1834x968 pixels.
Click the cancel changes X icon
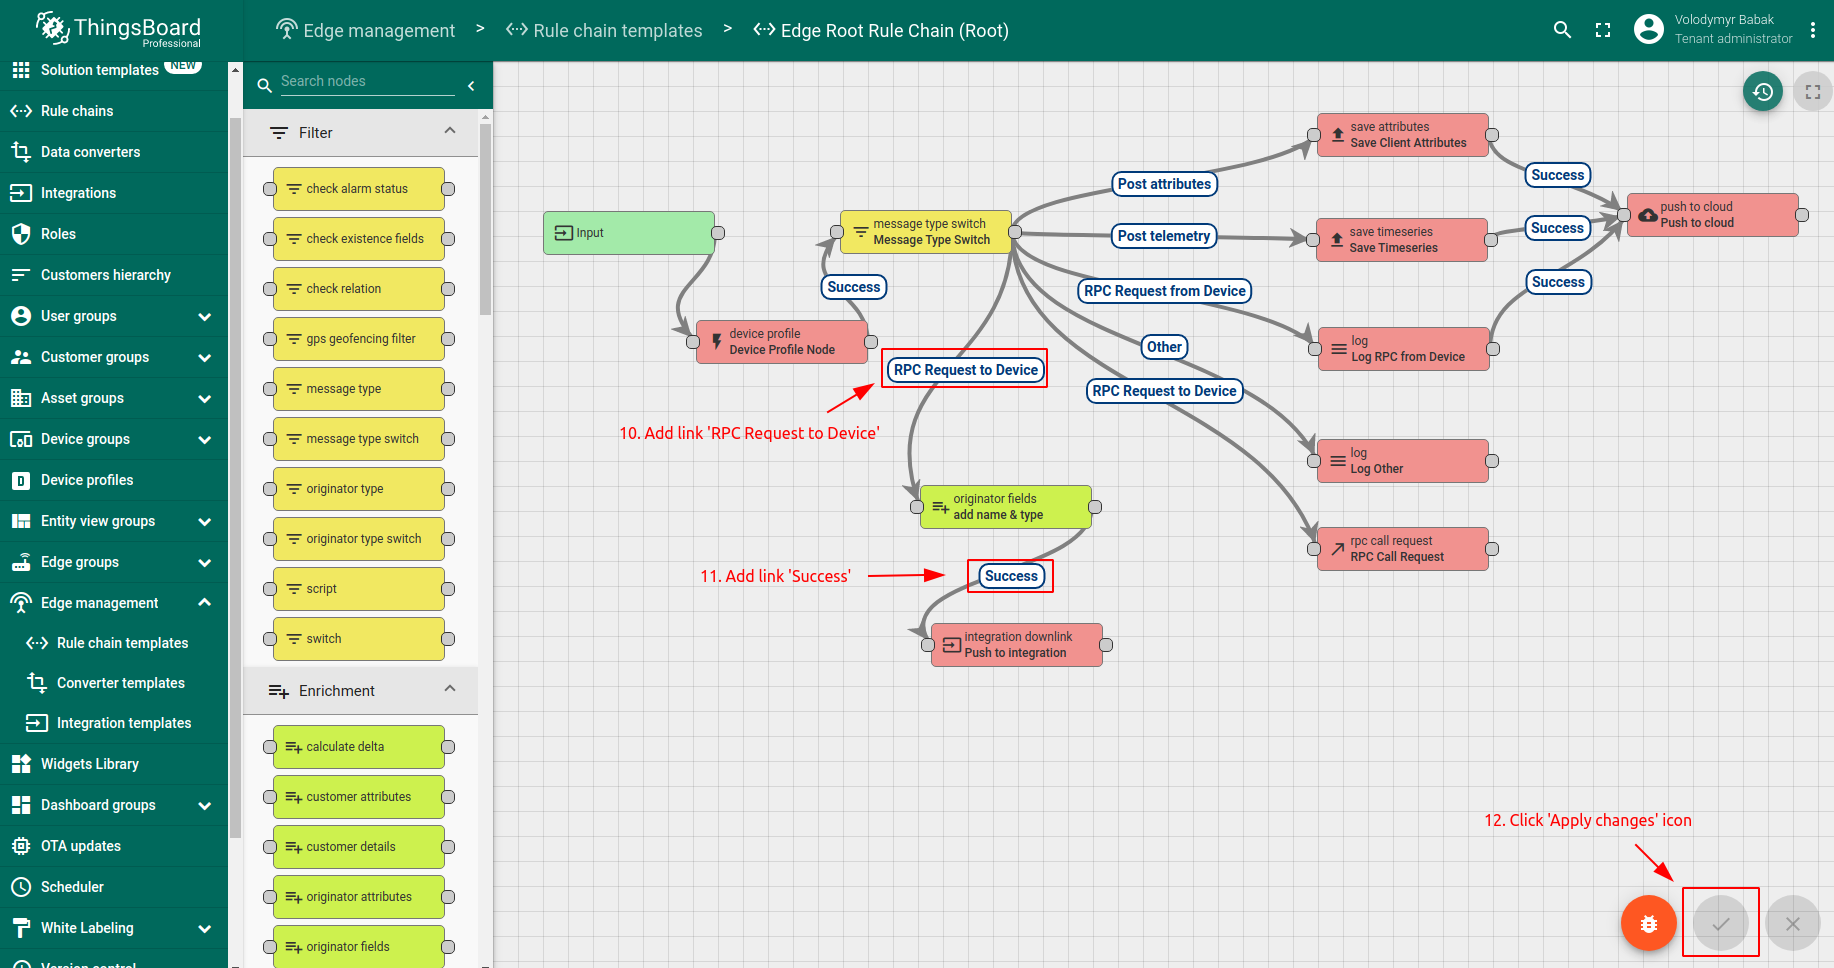pos(1793,923)
